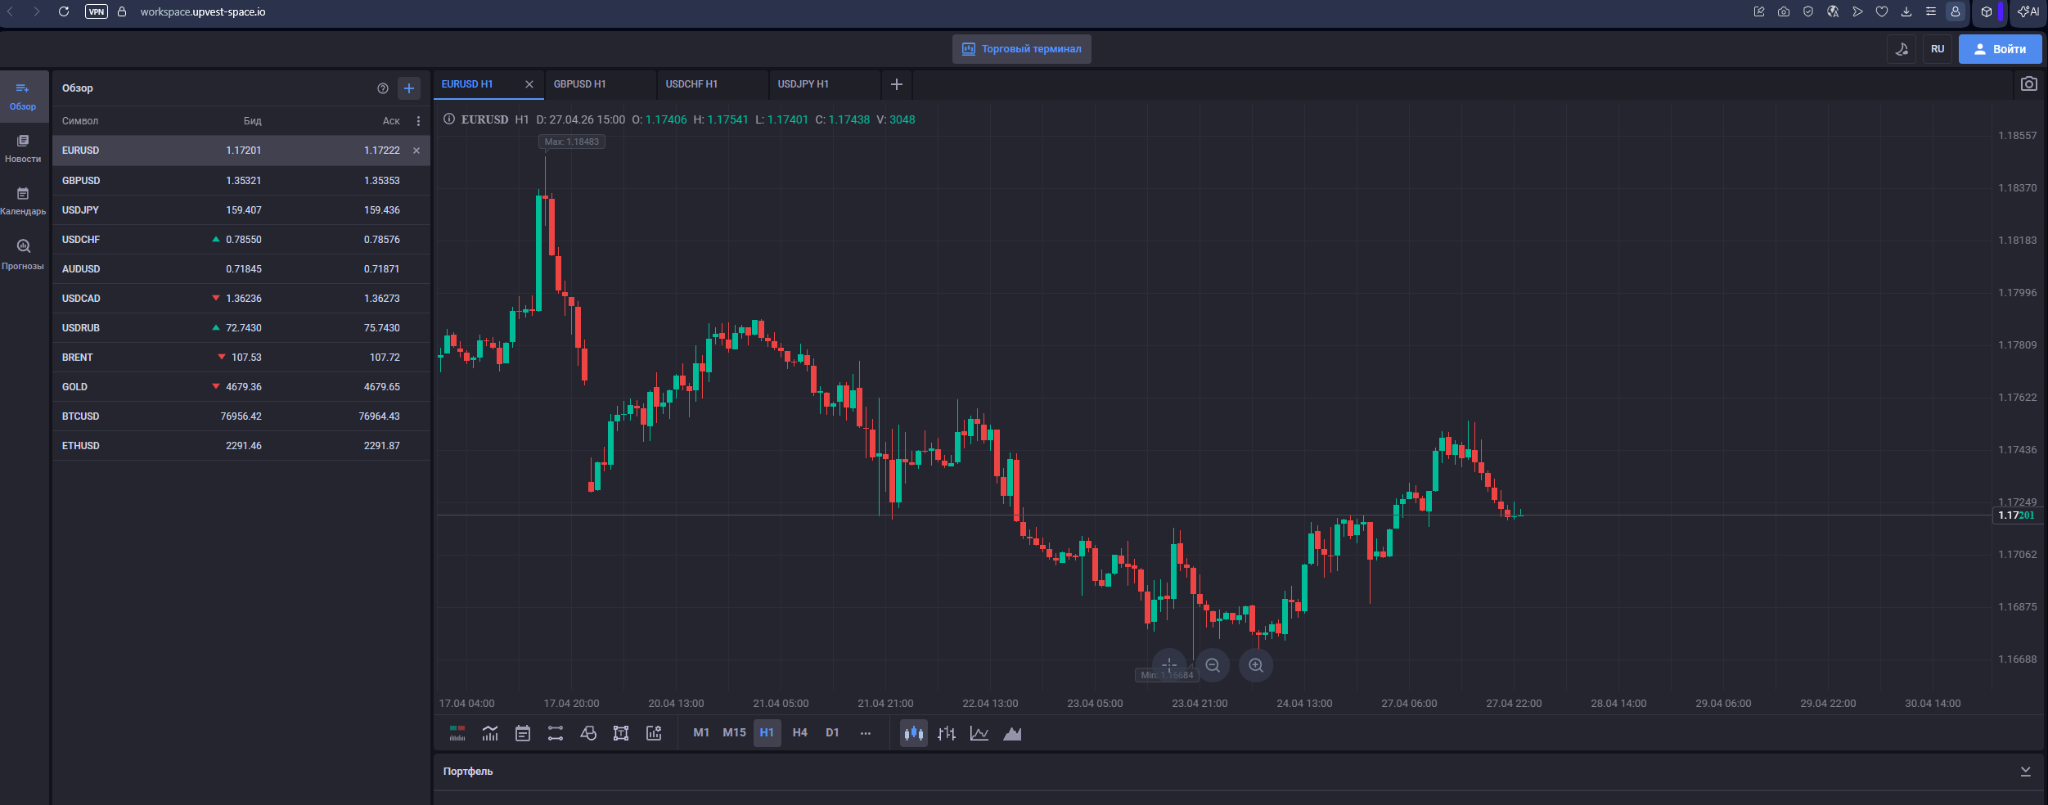Screen dimensions: 2048x805
Task: Select the USDCAD row in the watchlist
Action: coord(241,299)
